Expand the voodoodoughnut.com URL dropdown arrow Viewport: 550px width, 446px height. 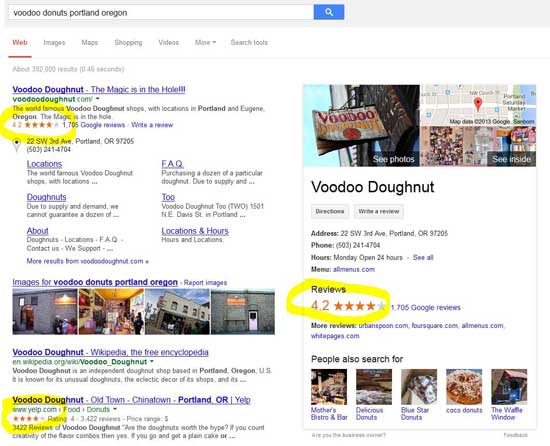coord(98,99)
